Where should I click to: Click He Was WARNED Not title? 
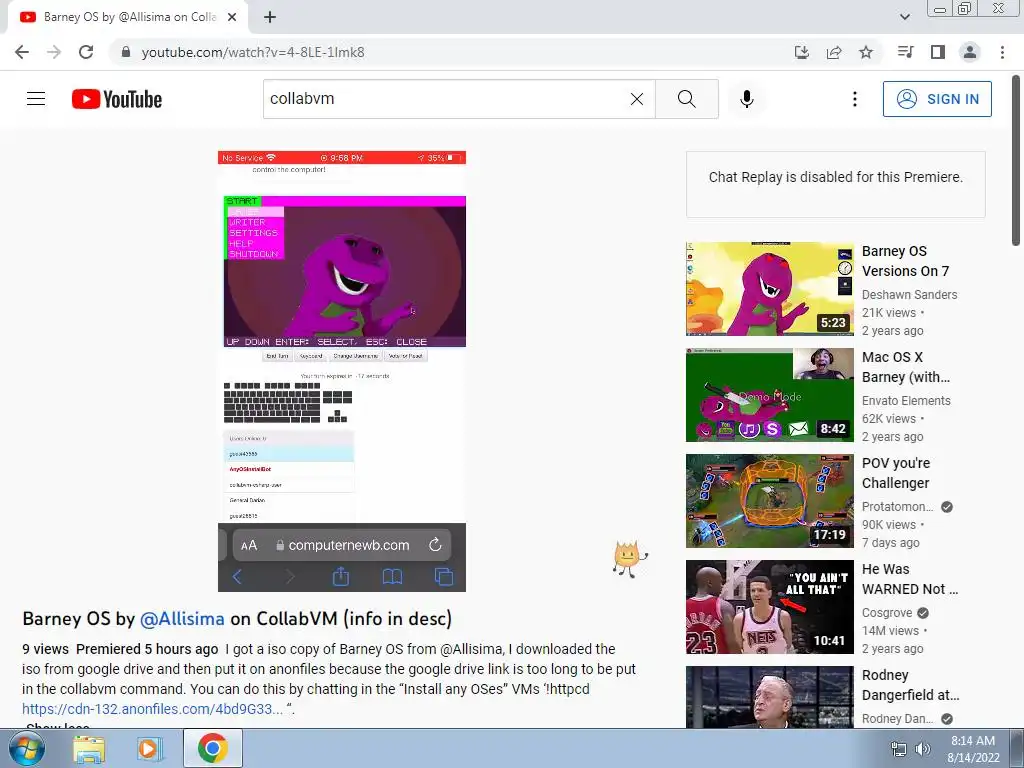[x=910, y=579]
